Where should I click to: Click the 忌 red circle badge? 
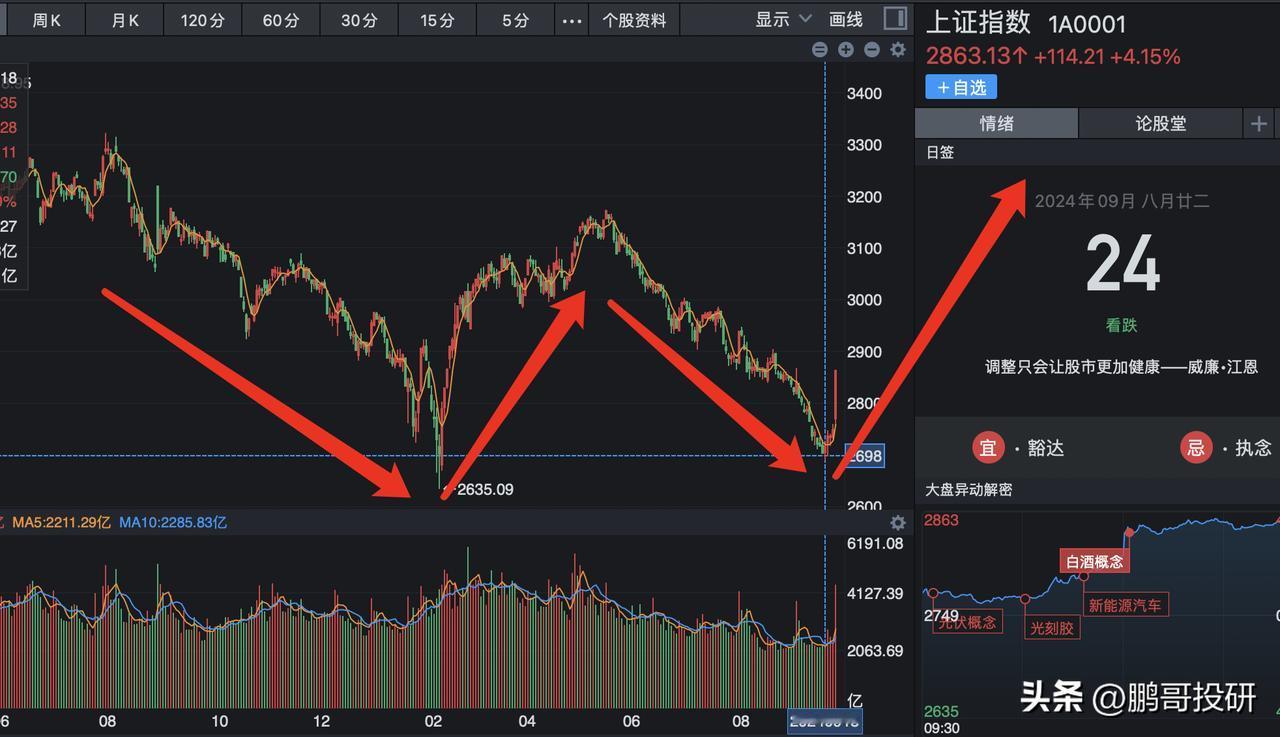pyautogui.click(x=1196, y=447)
